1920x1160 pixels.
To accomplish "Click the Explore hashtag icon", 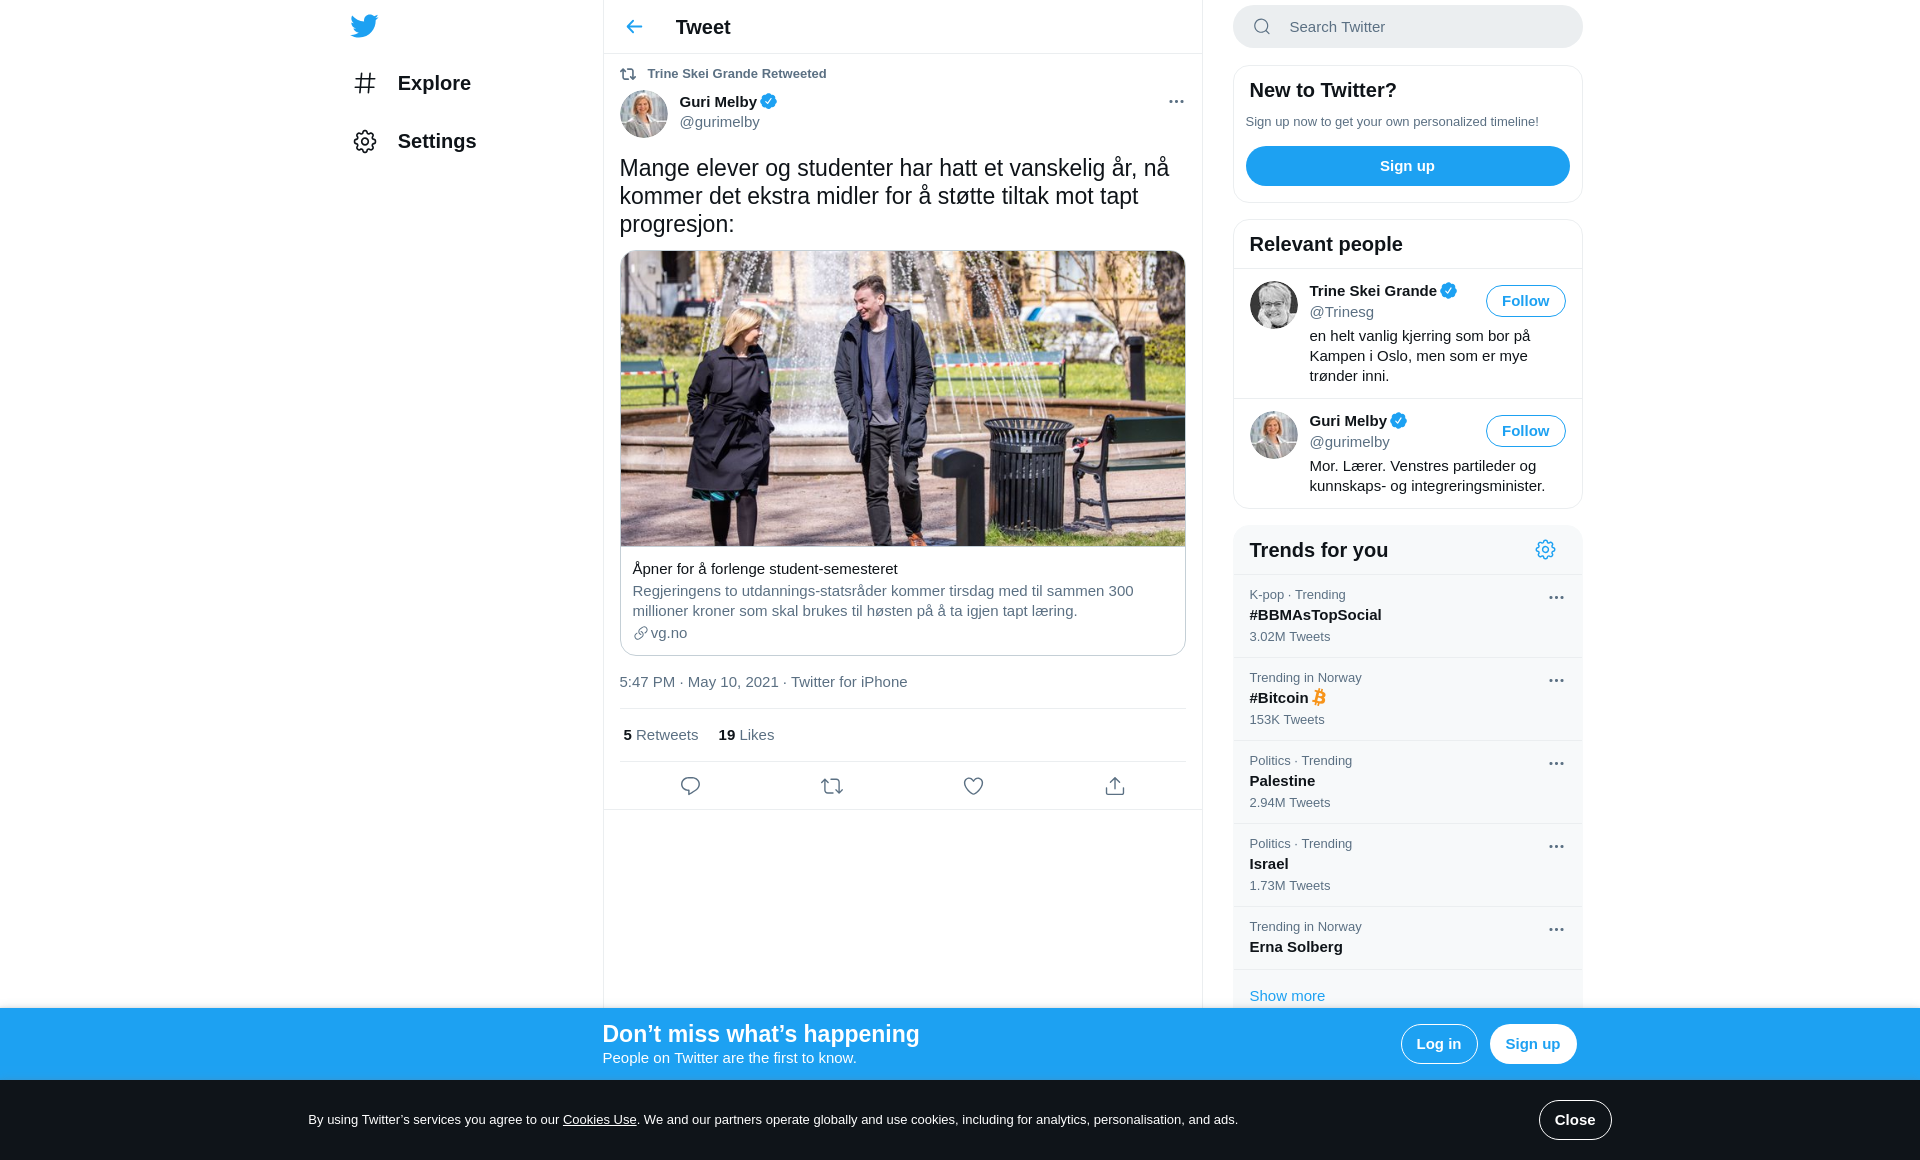I will click(x=365, y=83).
